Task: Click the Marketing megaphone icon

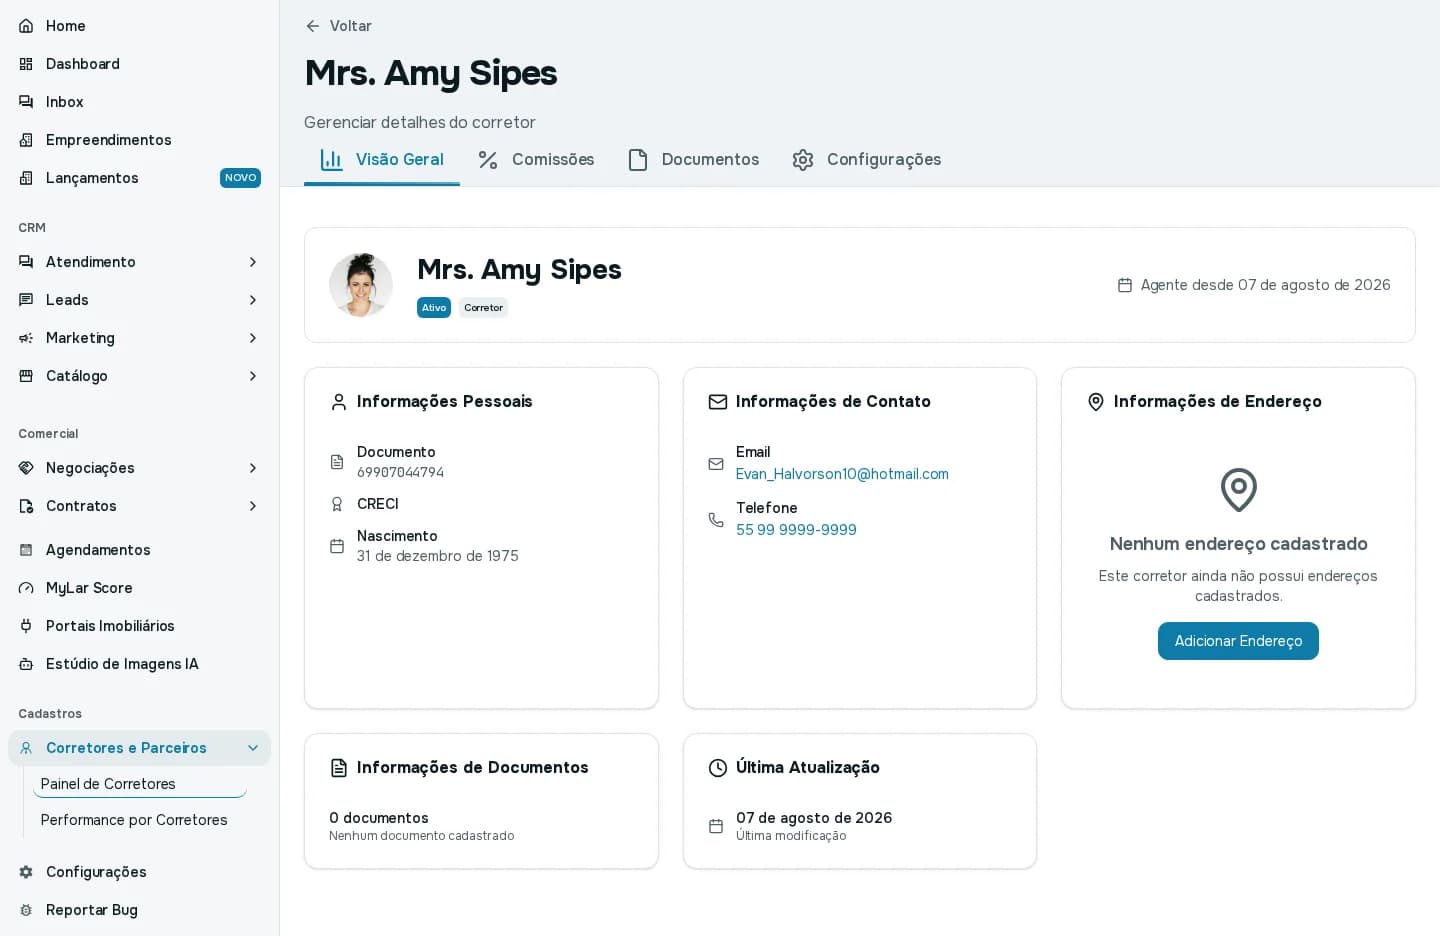Action: [26, 338]
